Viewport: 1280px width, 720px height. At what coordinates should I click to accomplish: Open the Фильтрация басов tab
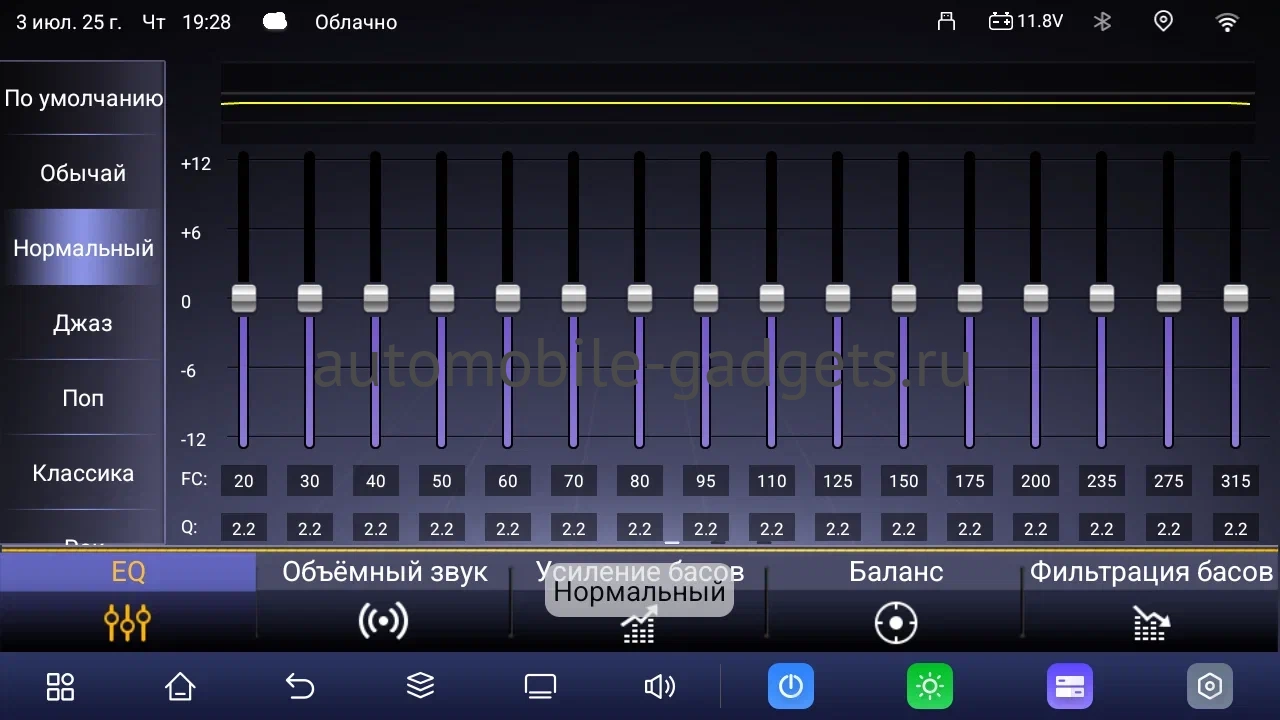point(1151,600)
